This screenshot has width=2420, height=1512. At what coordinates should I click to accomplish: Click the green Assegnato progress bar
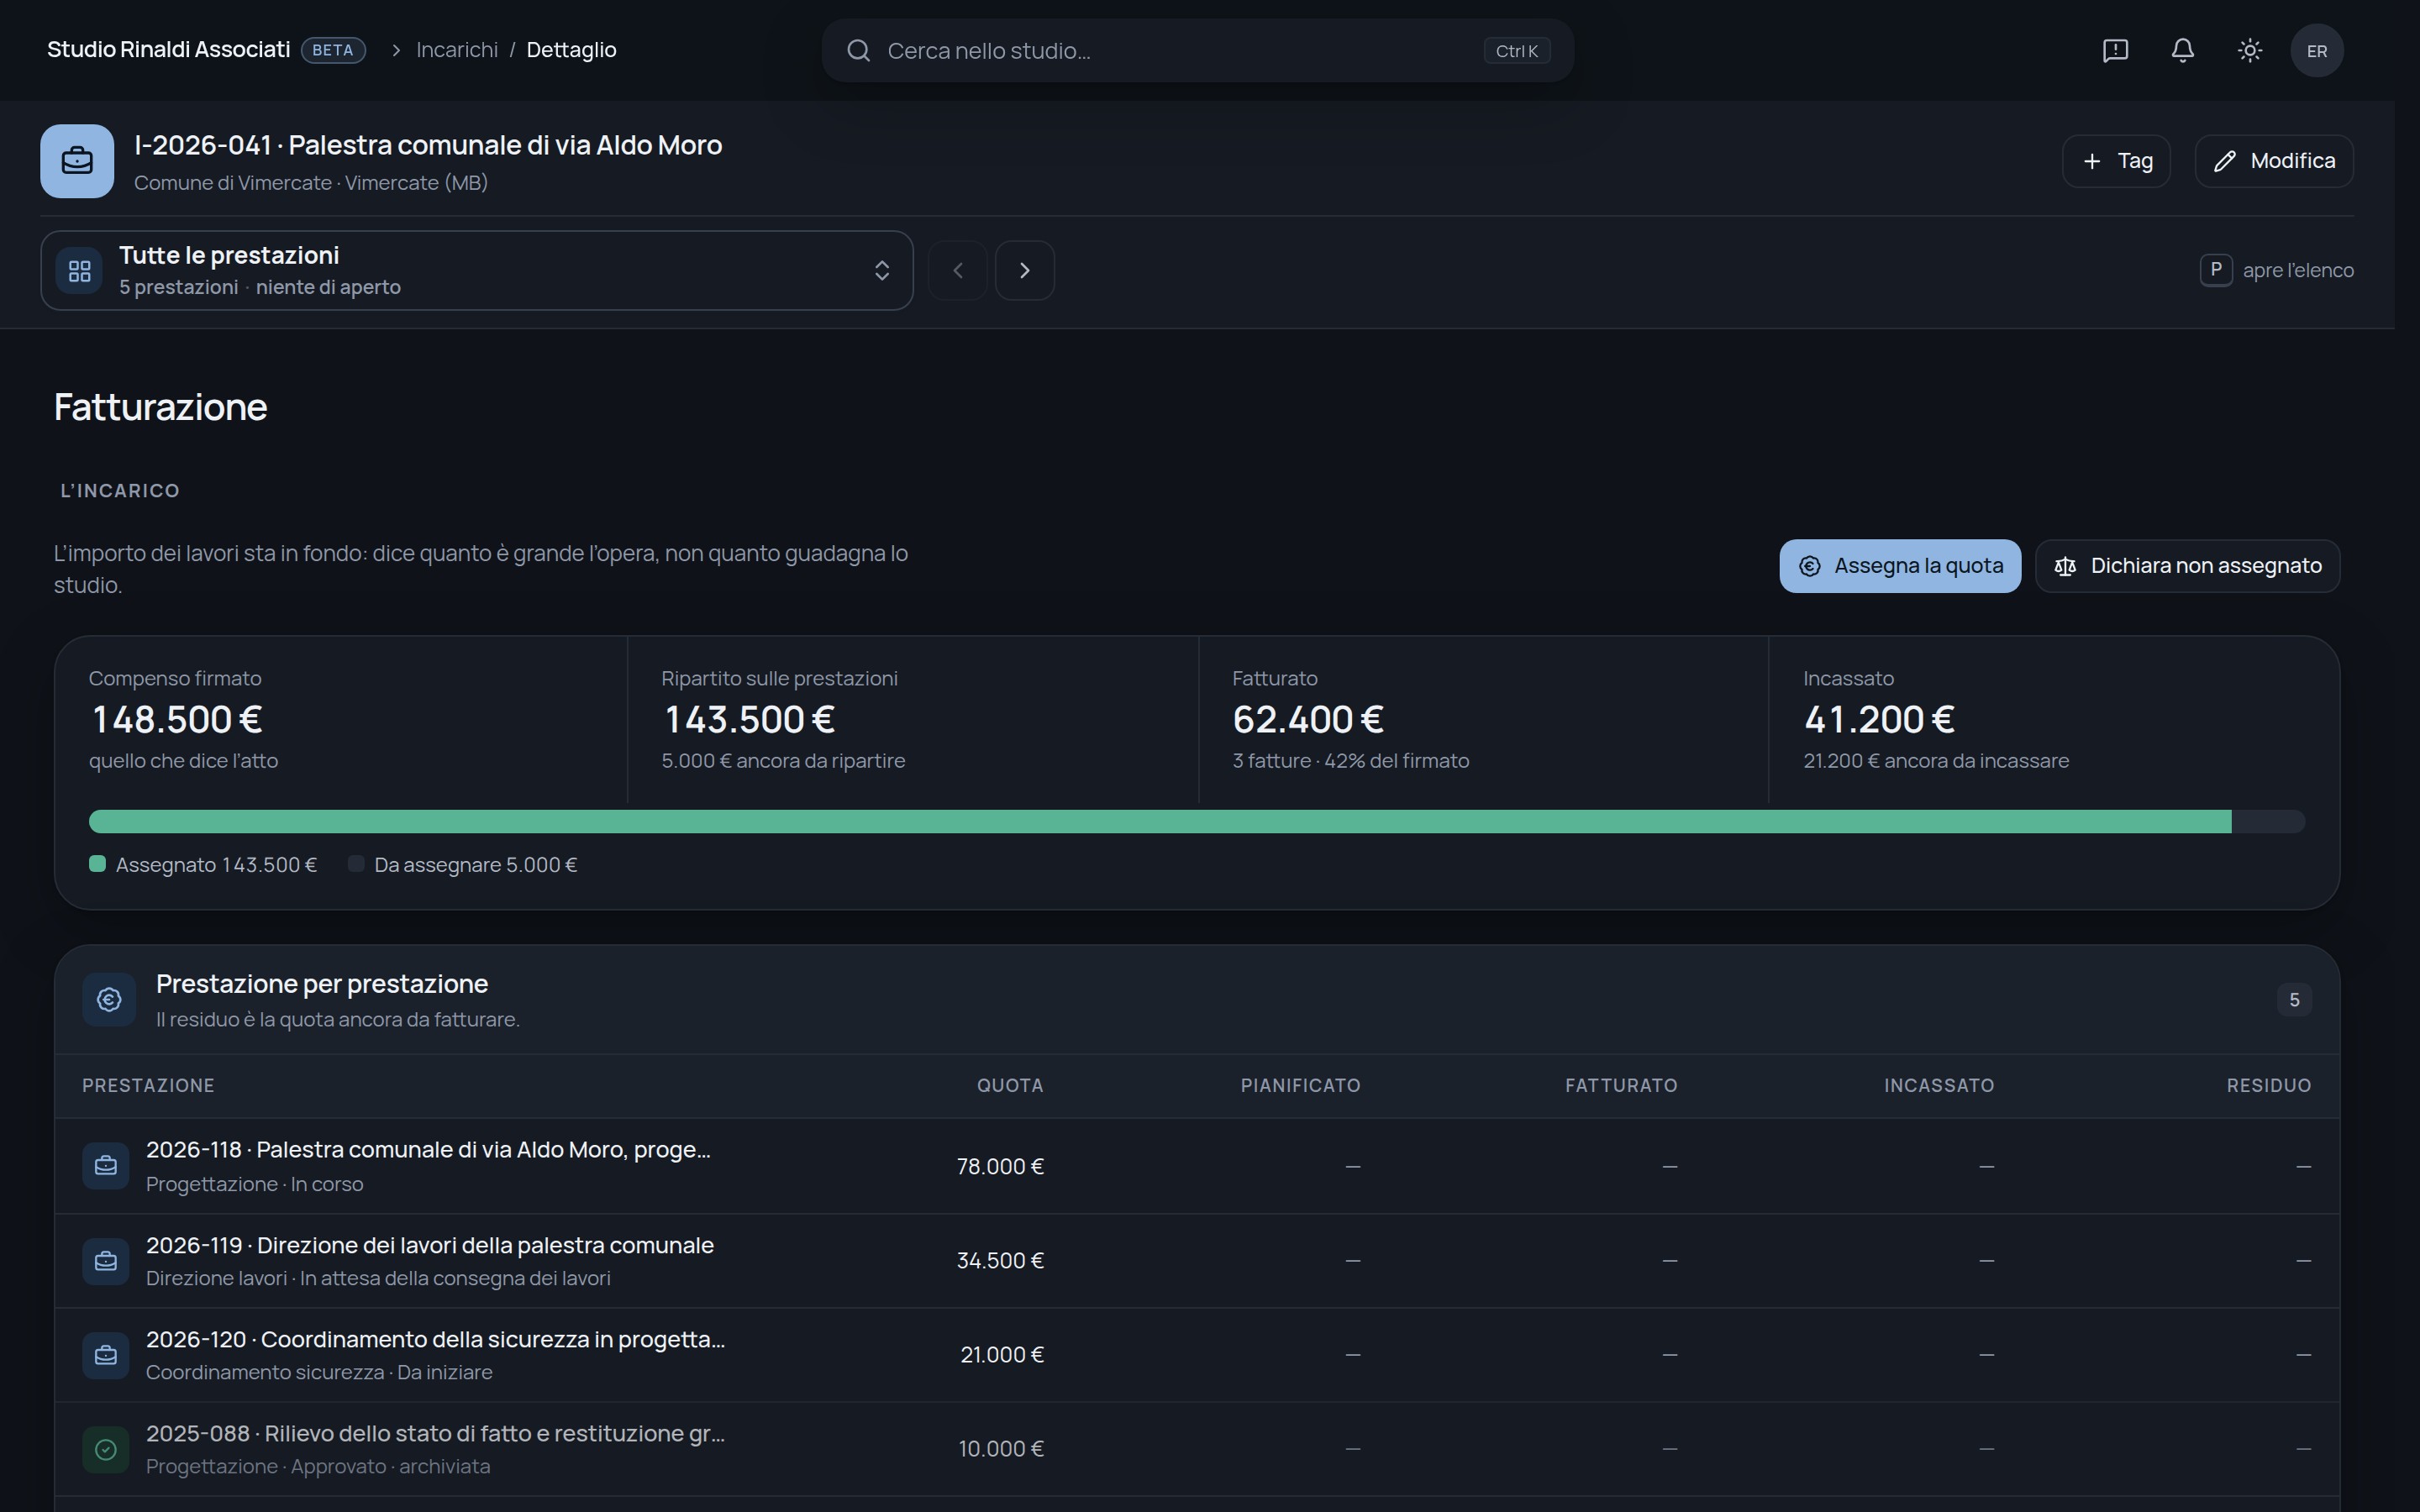tap(1160, 821)
